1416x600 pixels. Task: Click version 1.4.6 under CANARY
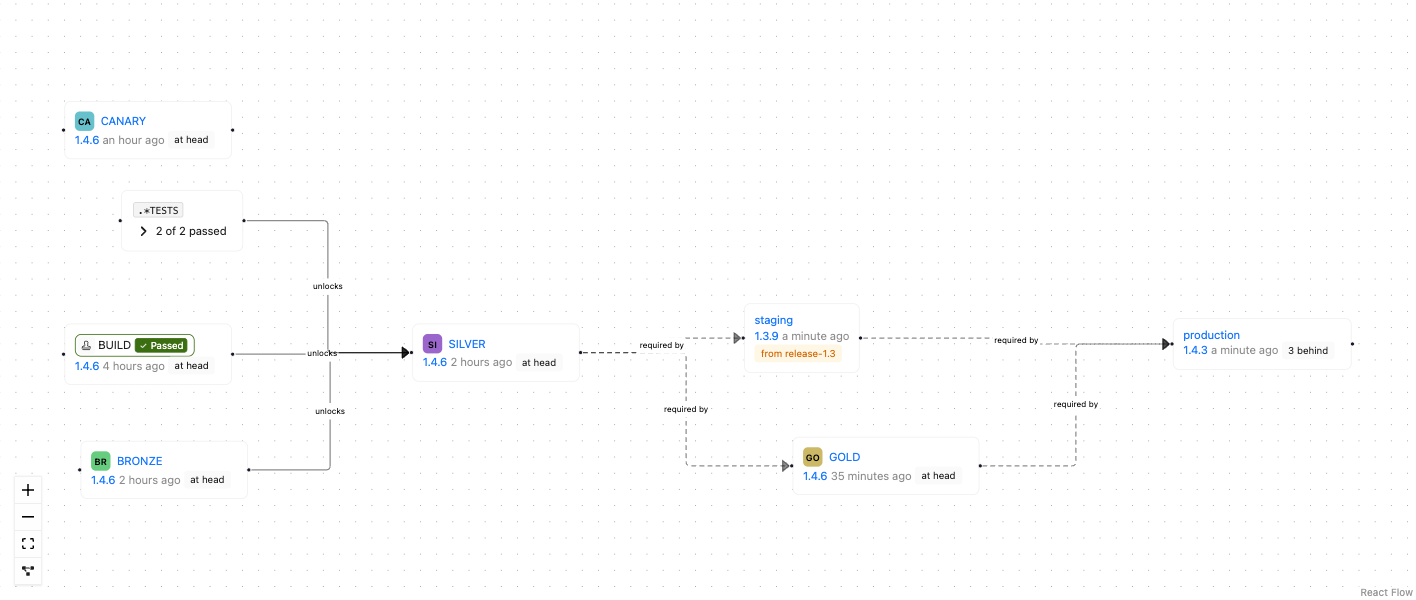[87, 140]
